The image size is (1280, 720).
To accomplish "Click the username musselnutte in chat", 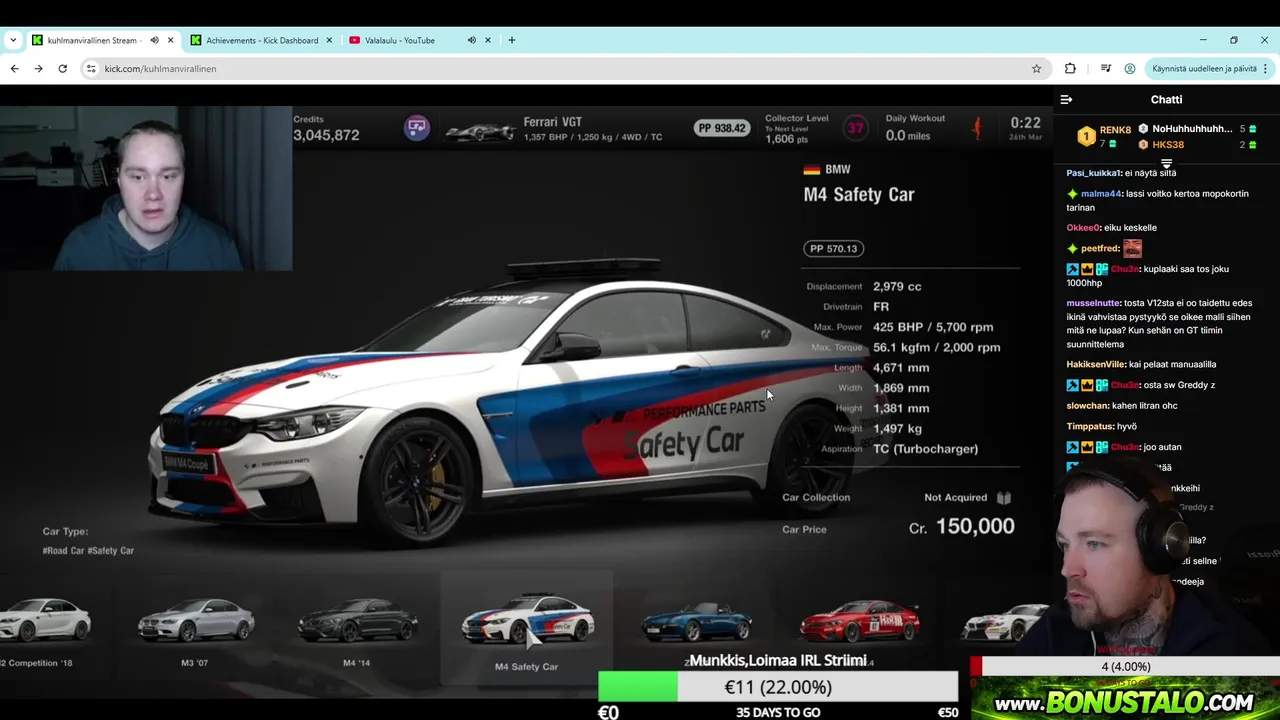I will click(1093, 303).
